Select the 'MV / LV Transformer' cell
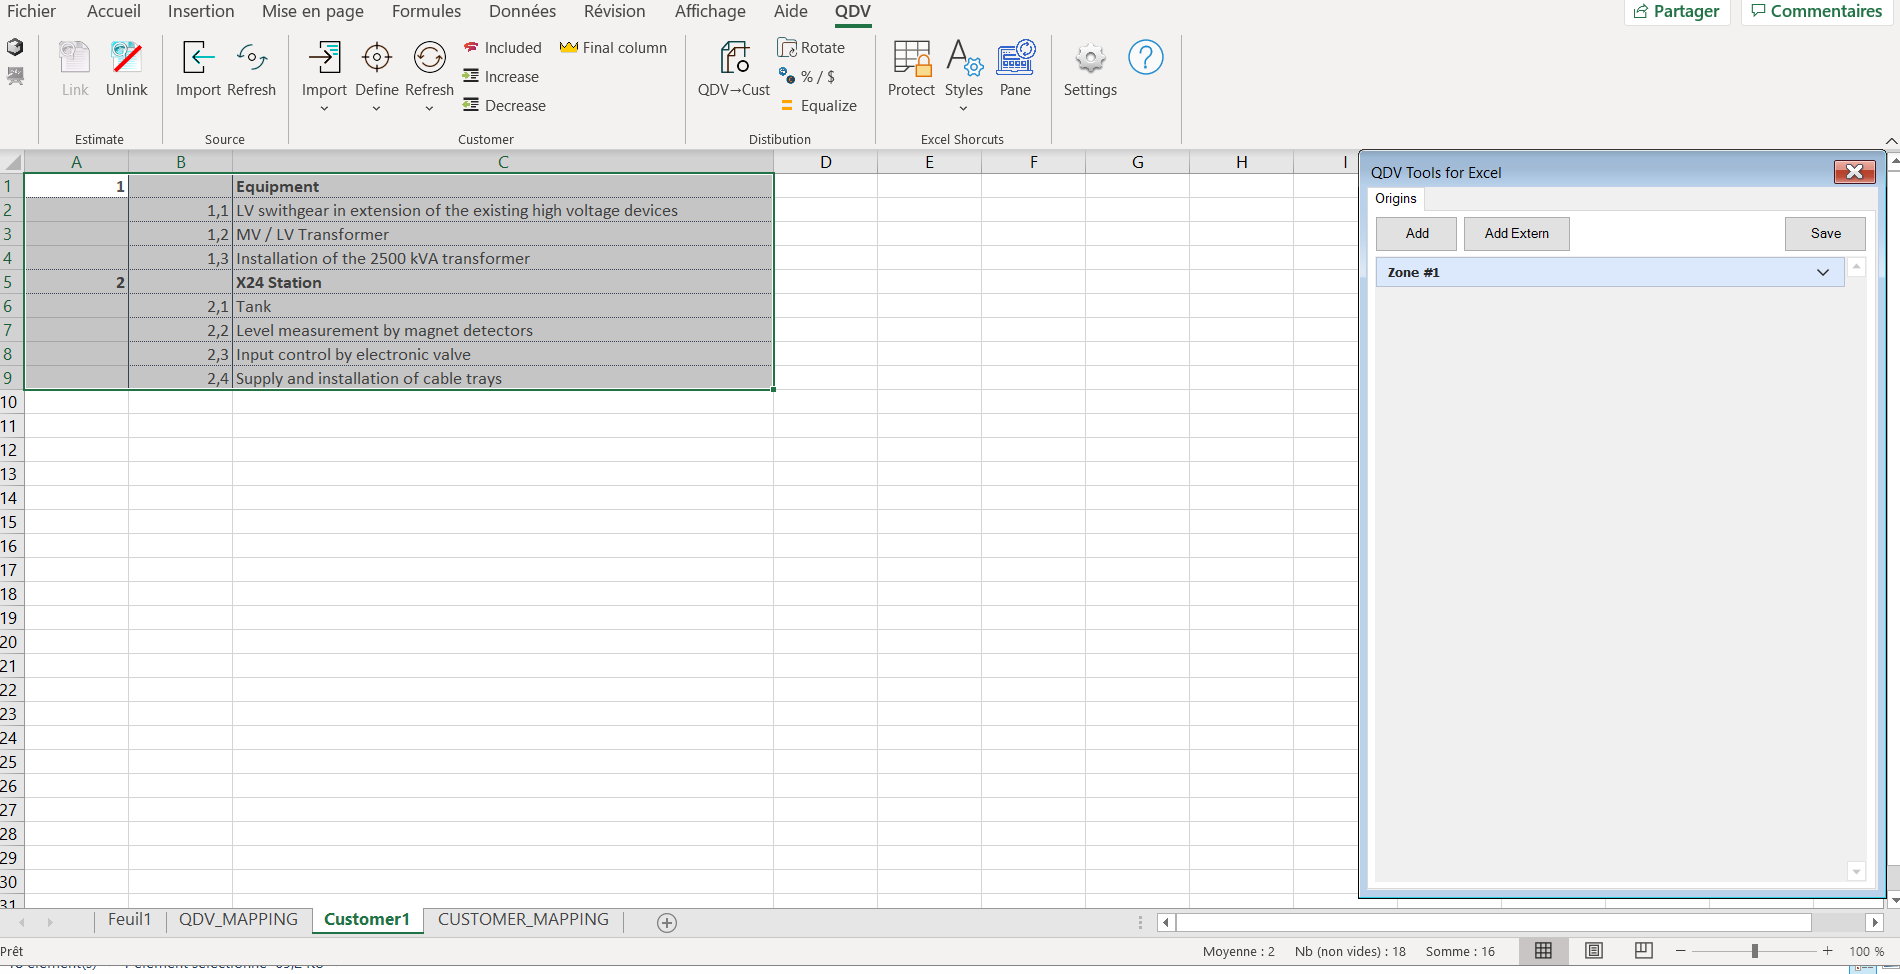 click(x=503, y=235)
